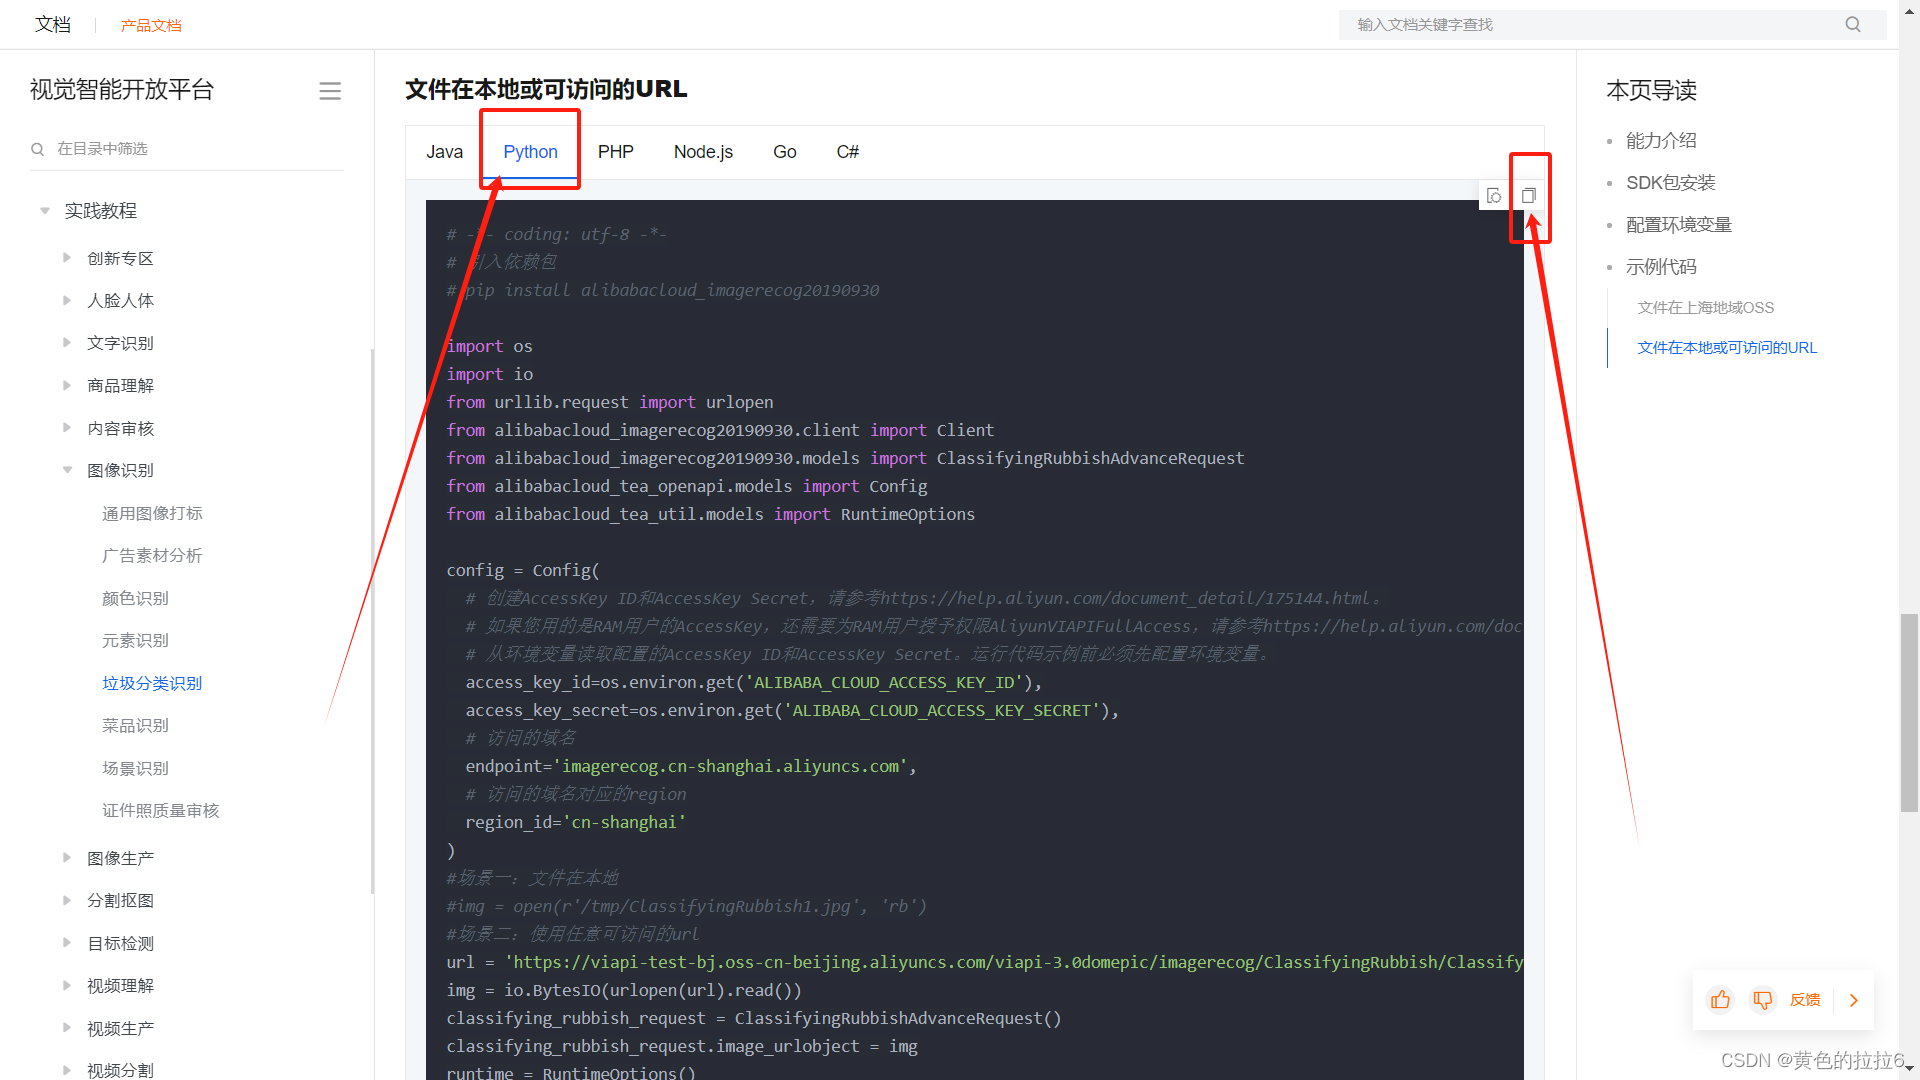Collapse the 实践教程 section
Viewport: 1920px width, 1080px height.
[x=45, y=211]
